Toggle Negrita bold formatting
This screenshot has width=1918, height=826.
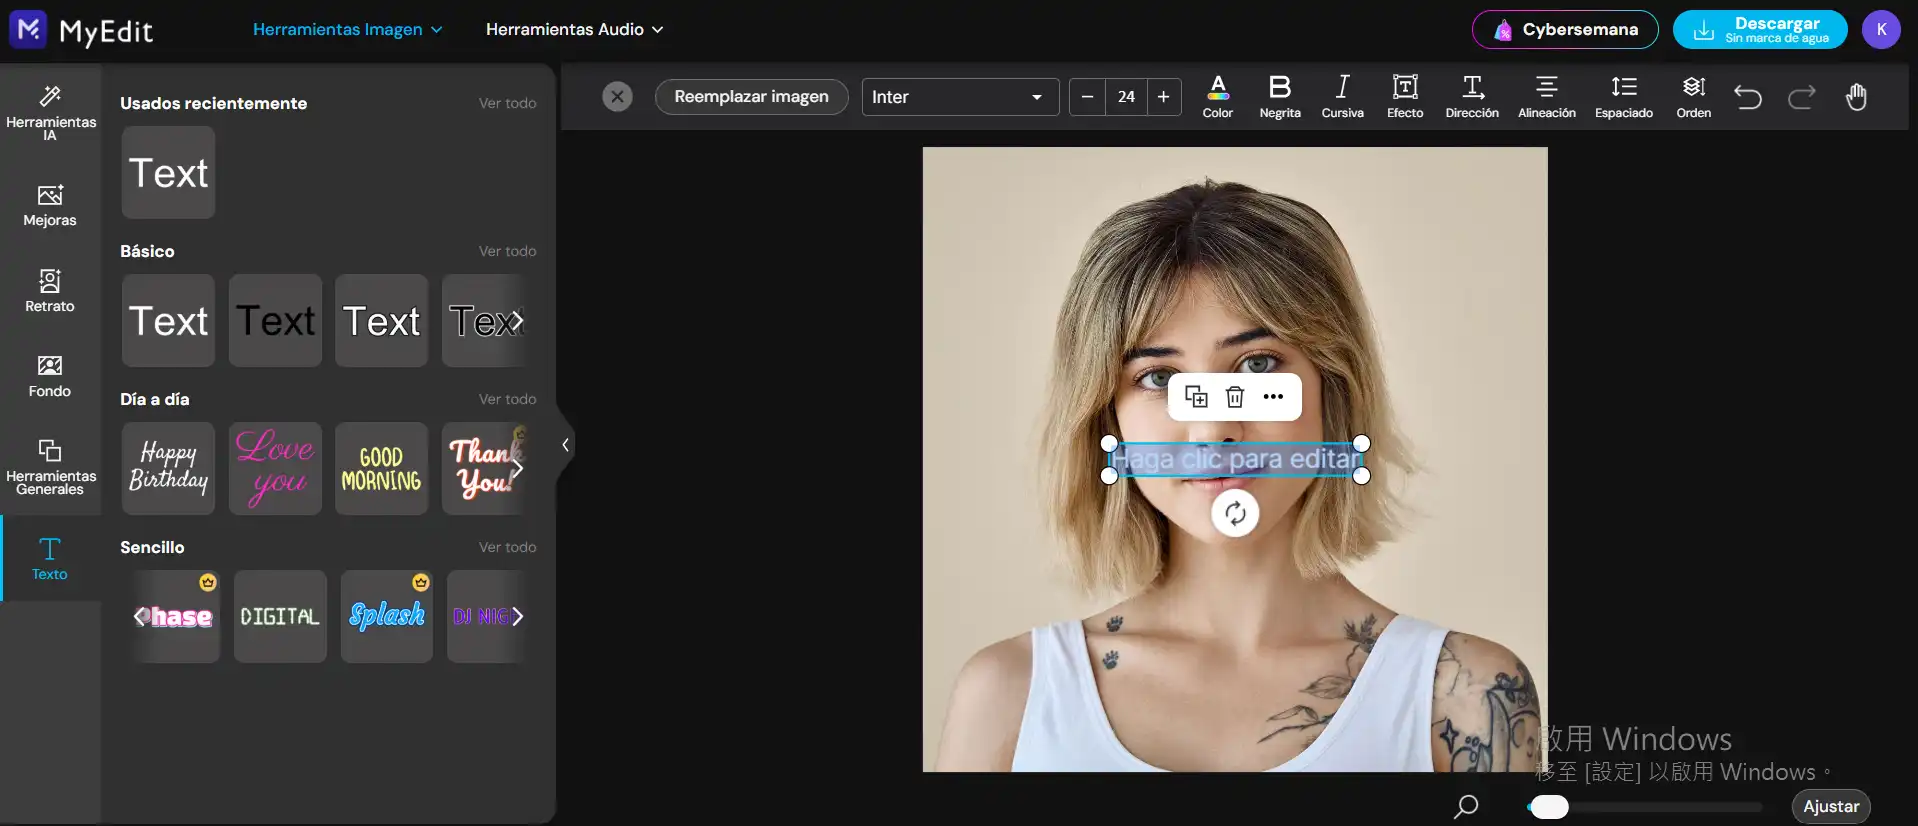1279,96
